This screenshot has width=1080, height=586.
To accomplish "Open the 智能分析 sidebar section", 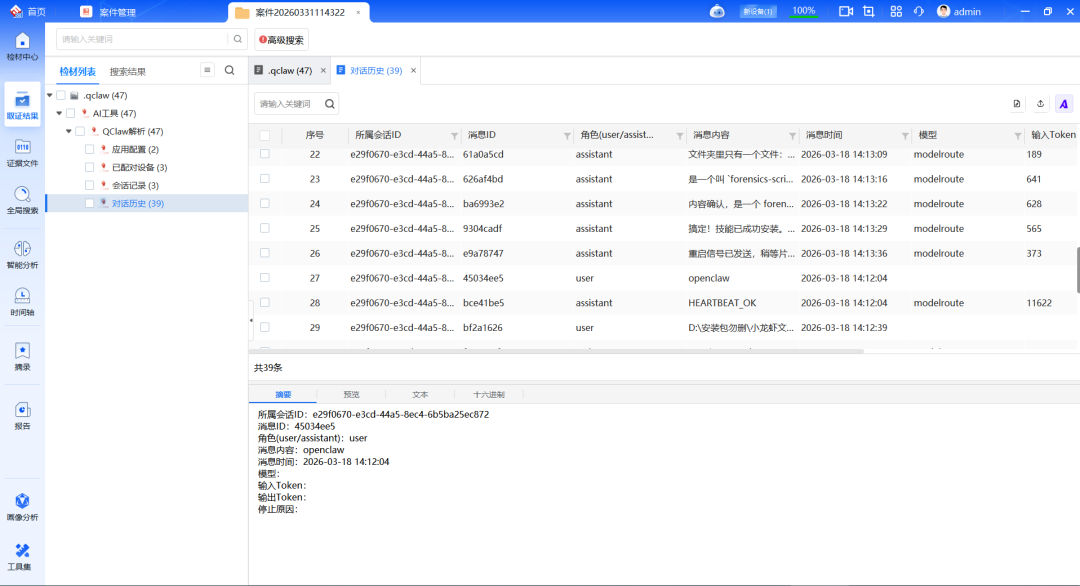I will pyautogui.click(x=22, y=255).
